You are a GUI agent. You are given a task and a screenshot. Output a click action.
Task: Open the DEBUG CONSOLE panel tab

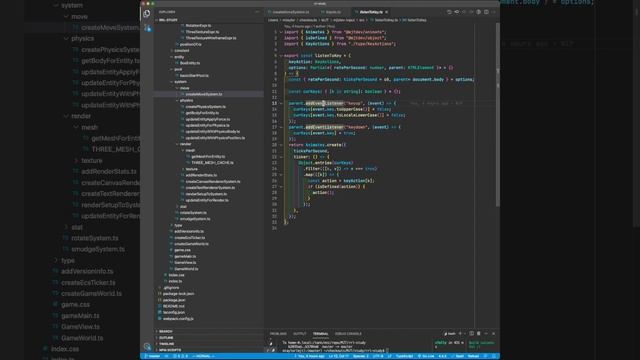(x=348, y=334)
